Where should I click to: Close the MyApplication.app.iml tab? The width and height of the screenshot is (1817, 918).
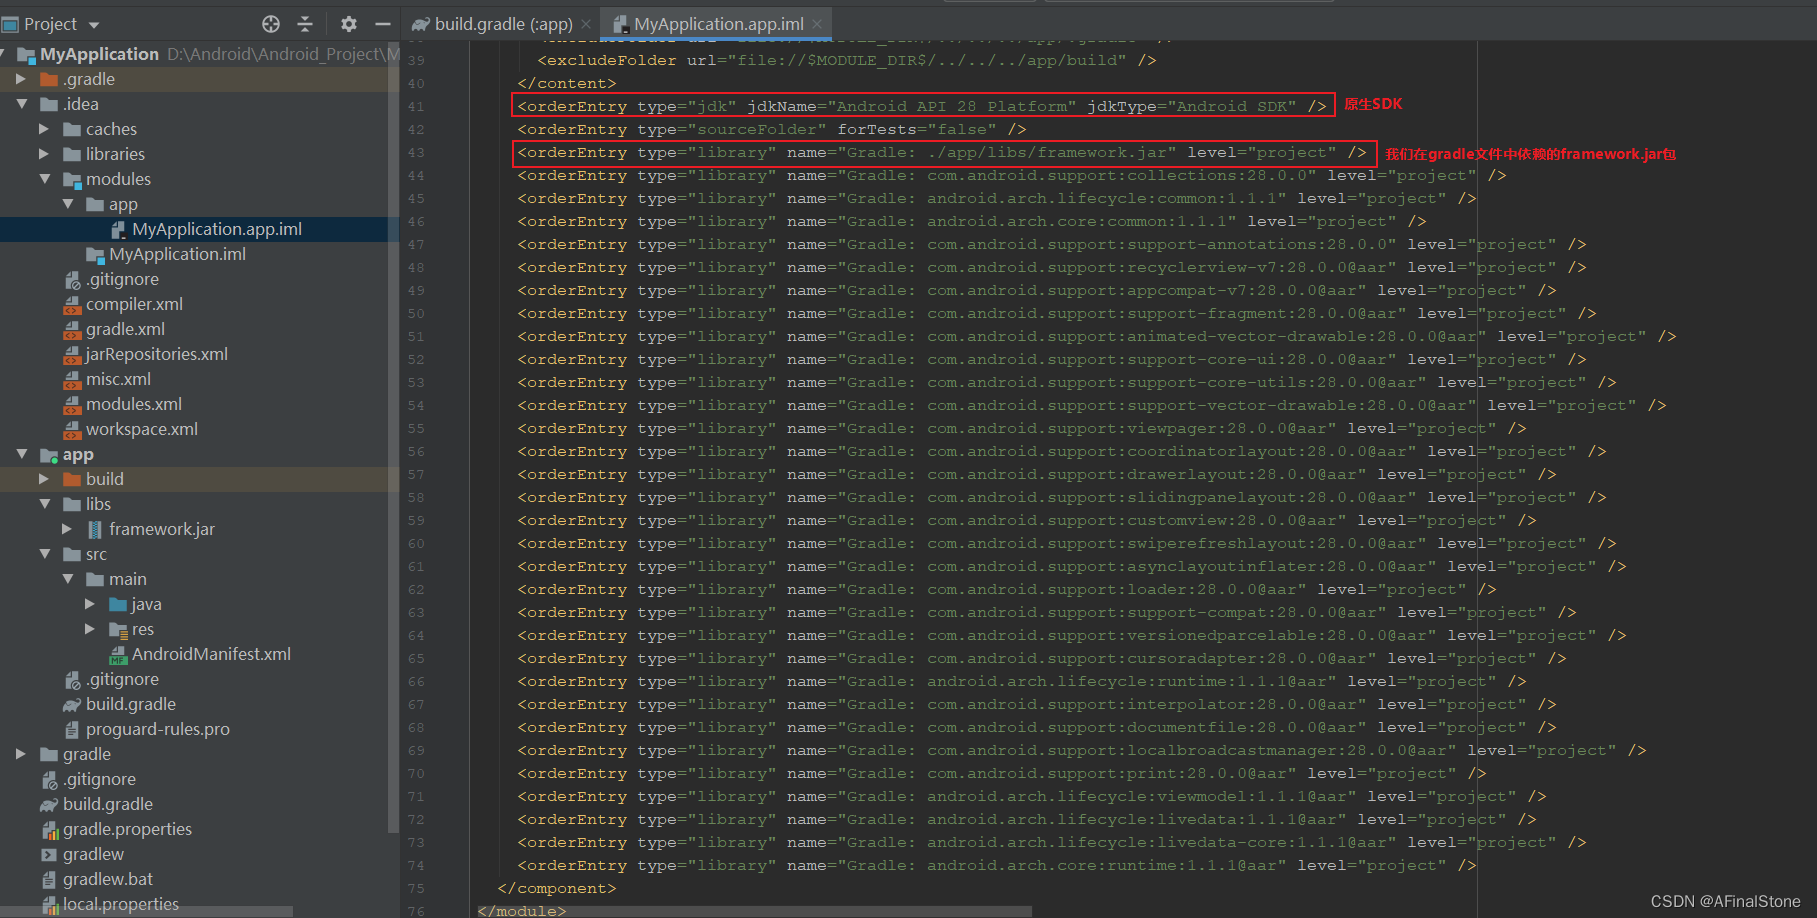817,24
